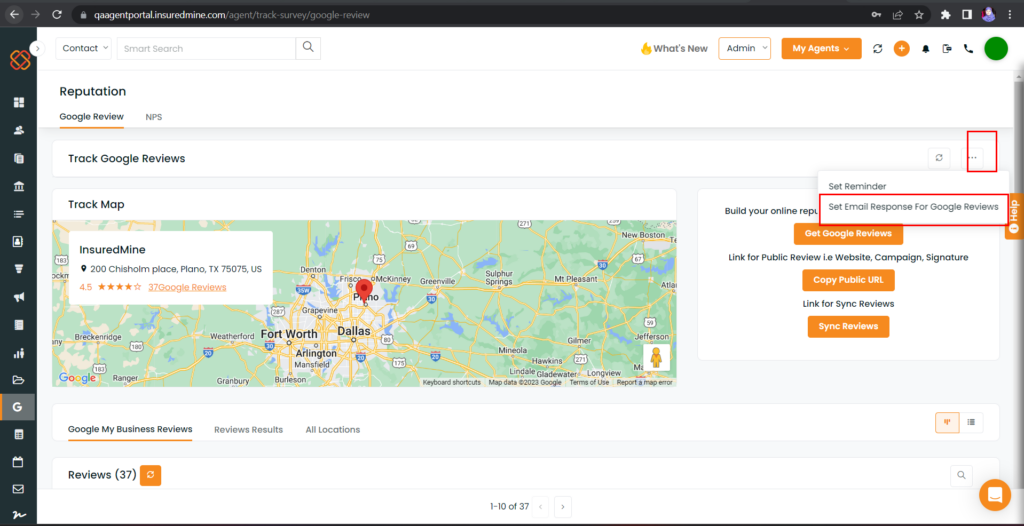The height and width of the screenshot is (526, 1024).
Task: Open the browser extensions puzzle icon
Action: click(x=945, y=14)
